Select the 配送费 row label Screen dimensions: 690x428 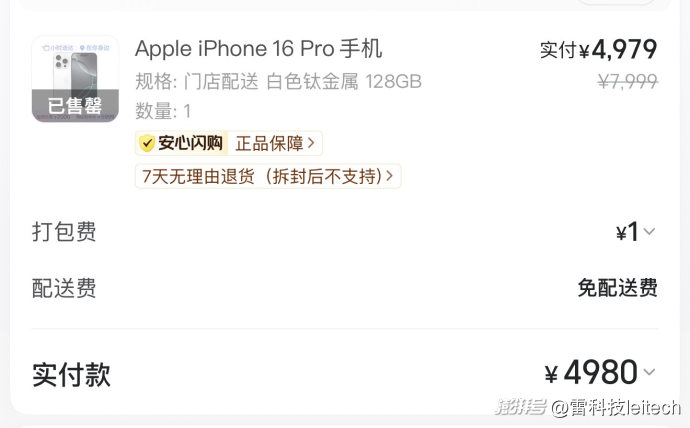tap(64, 288)
